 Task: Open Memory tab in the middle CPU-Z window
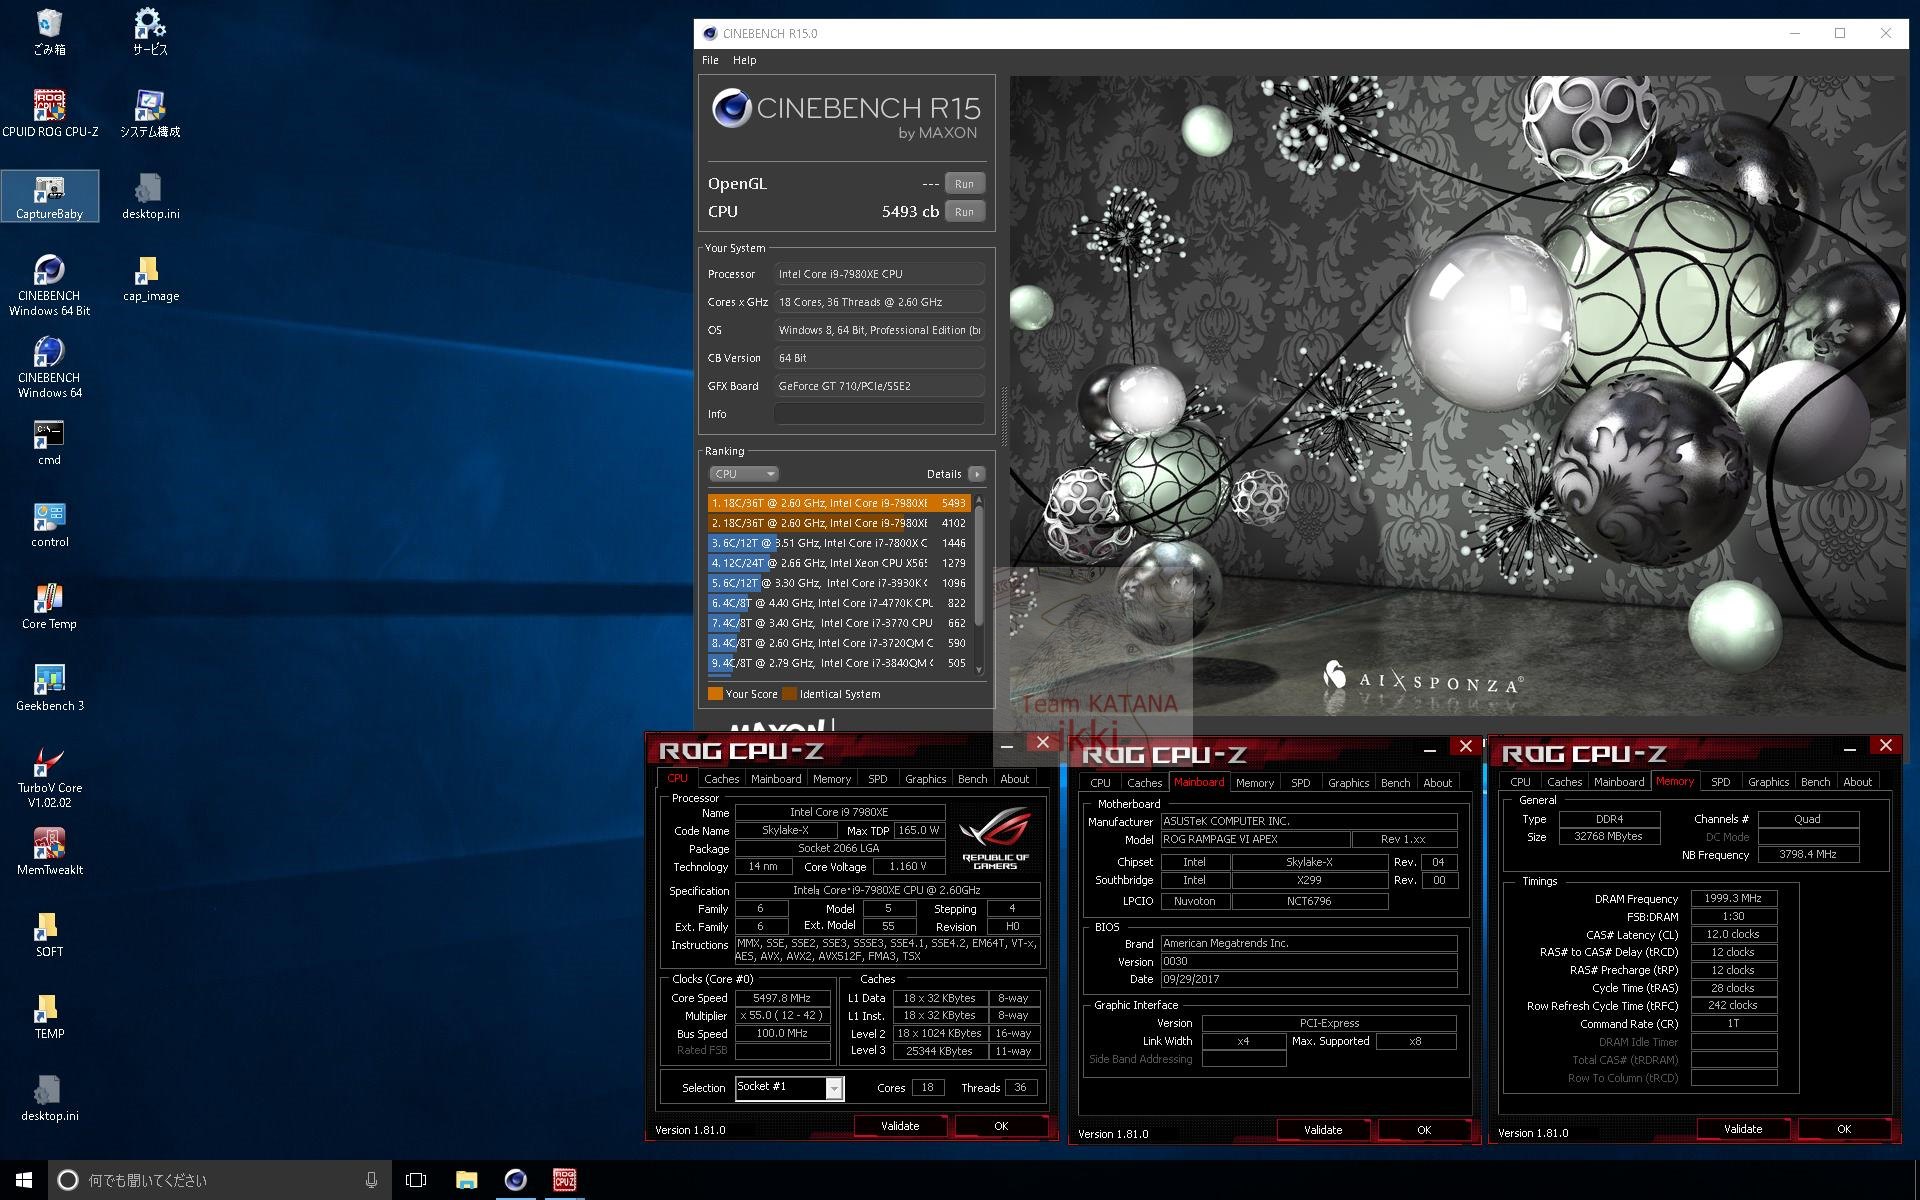pos(1254,783)
